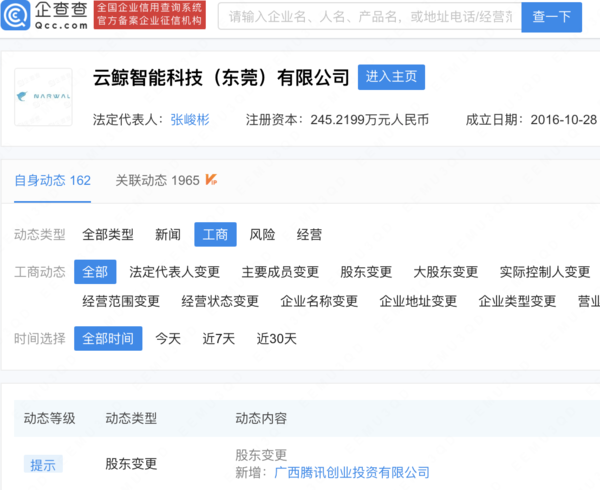
Task: Open legal representative 张峻彬 link
Action: pyautogui.click(x=190, y=120)
